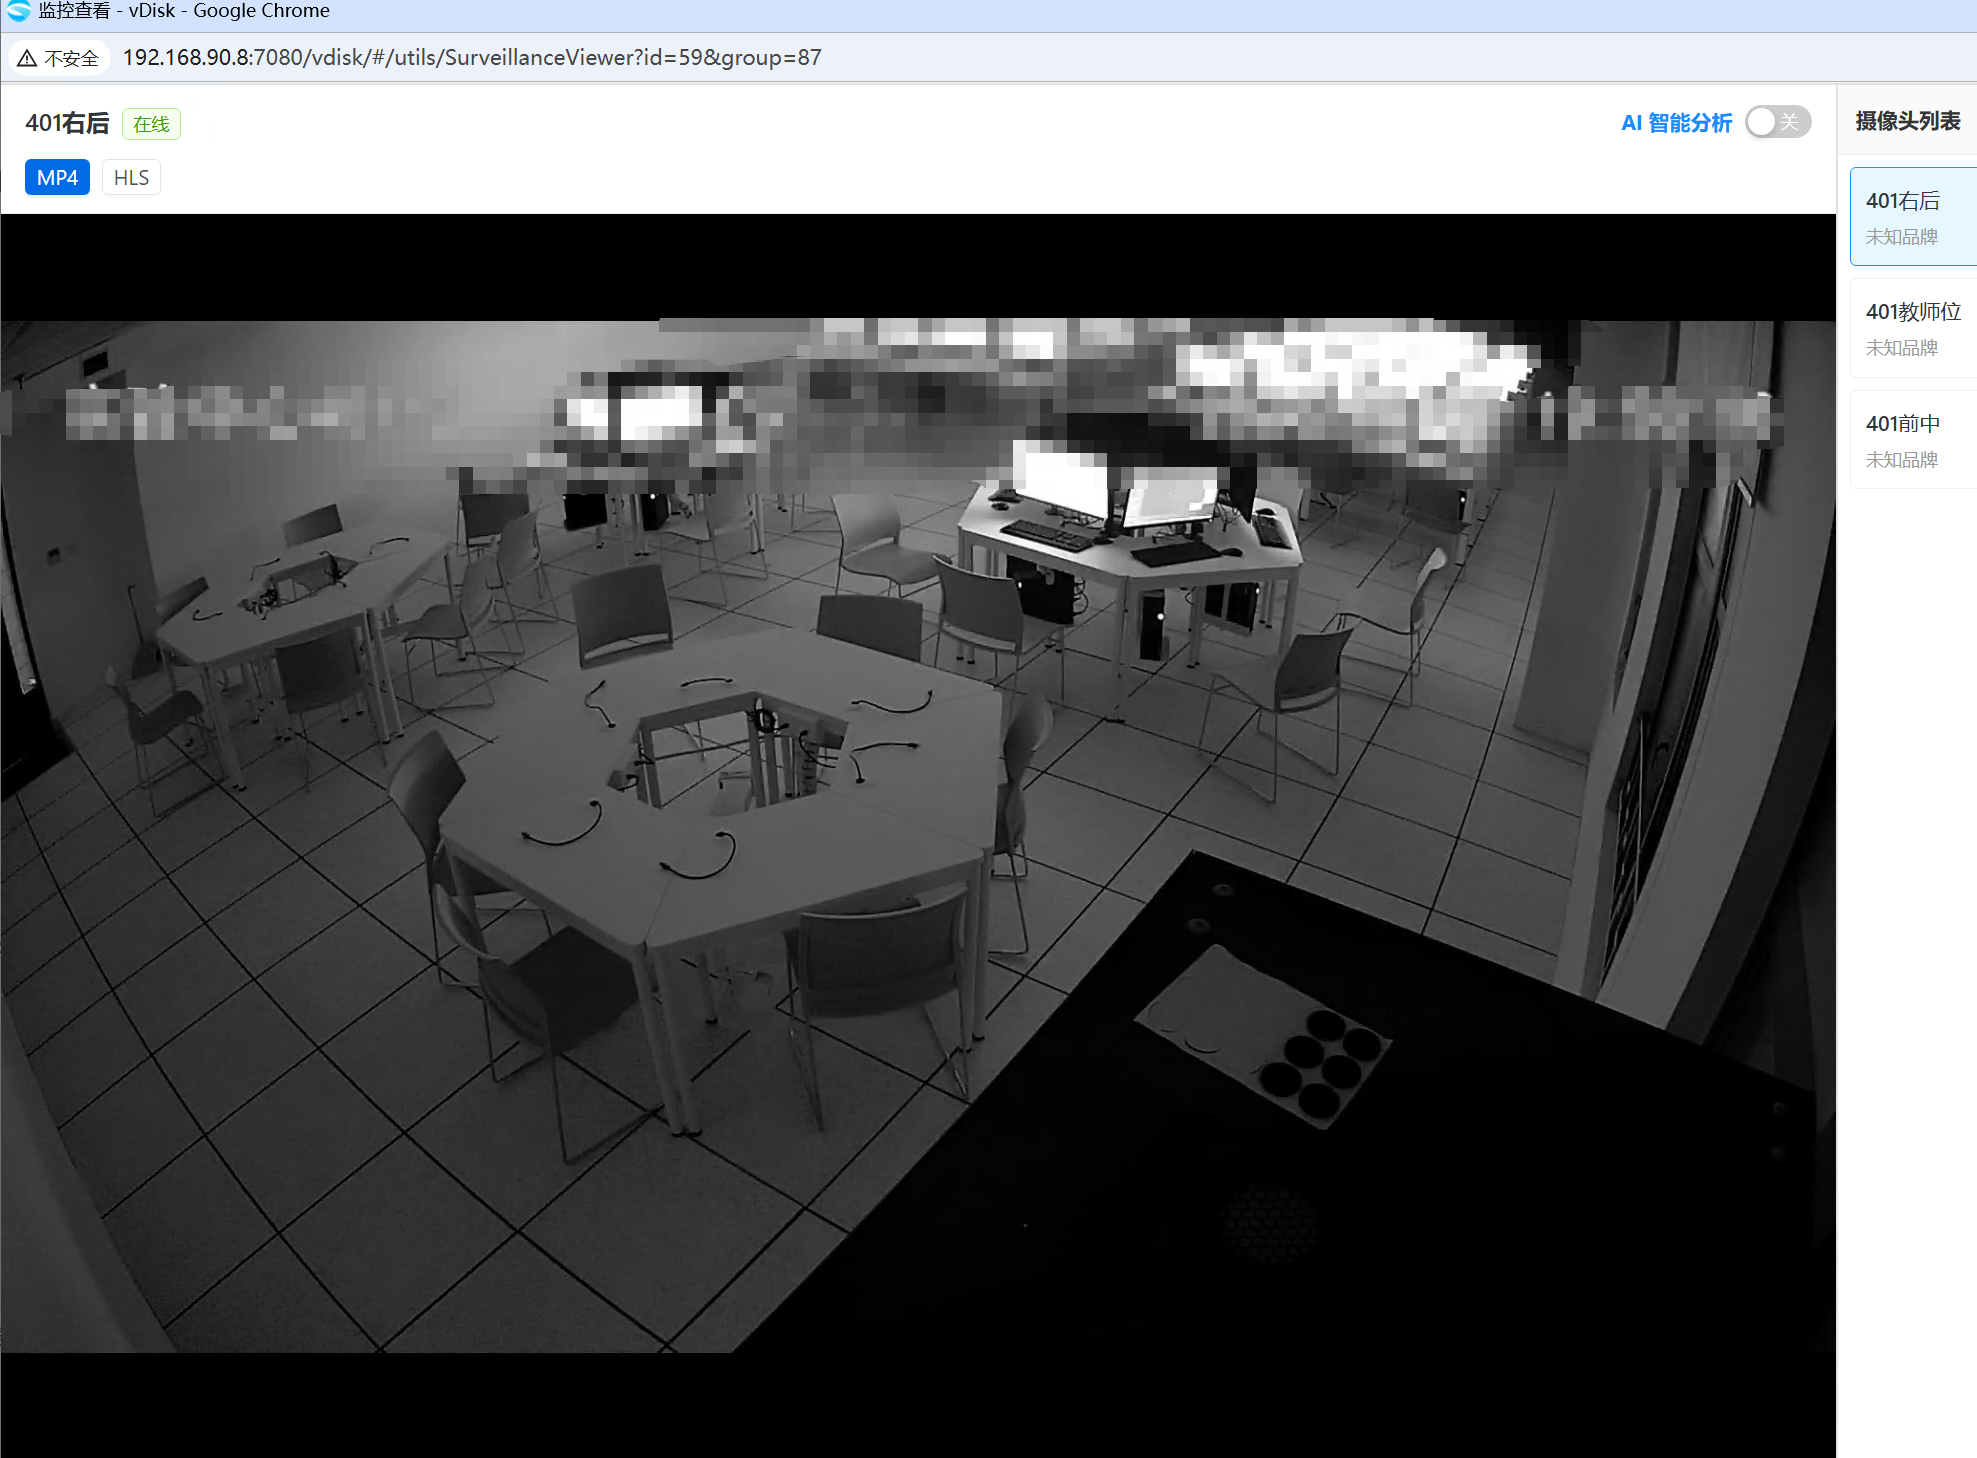Viewport: 1977px width, 1458px height.
Task: Click the 关 label on the switch
Action: [x=1789, y=122]
